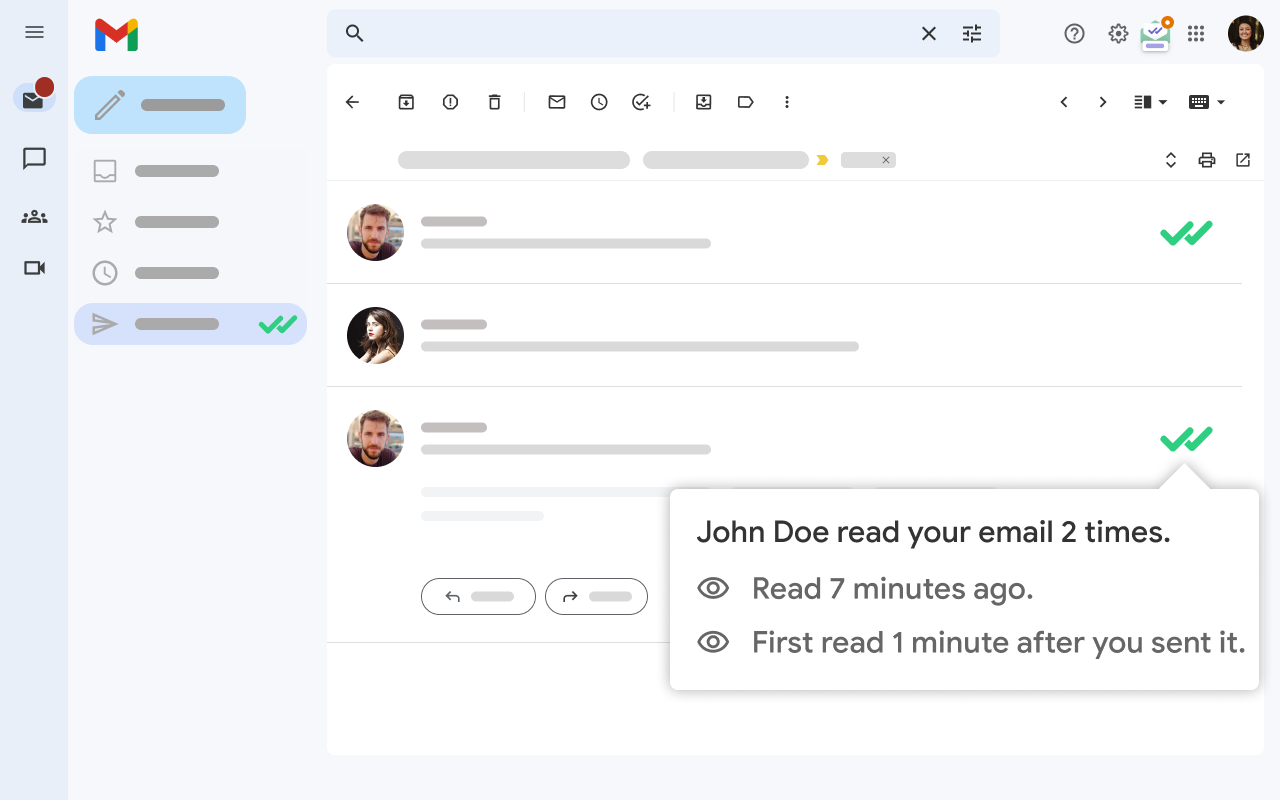Reply to the last message
Viewport: 1280px width, 800px height.
[478, 596]
